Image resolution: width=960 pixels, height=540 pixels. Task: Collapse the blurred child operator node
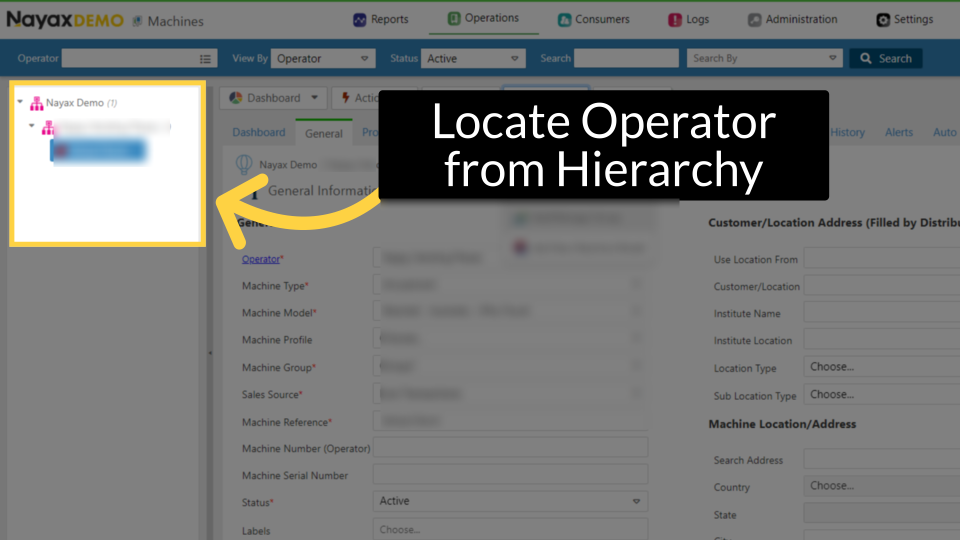pyautogui.click(x=32, y=126)
